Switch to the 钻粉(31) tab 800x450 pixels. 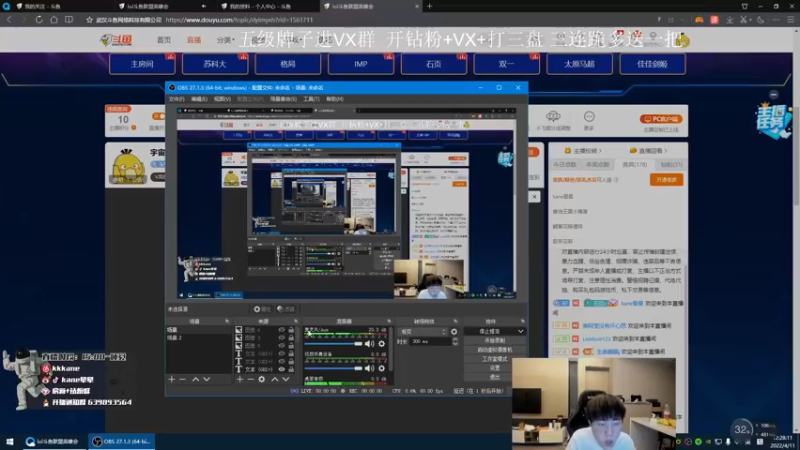click(671, 165)
